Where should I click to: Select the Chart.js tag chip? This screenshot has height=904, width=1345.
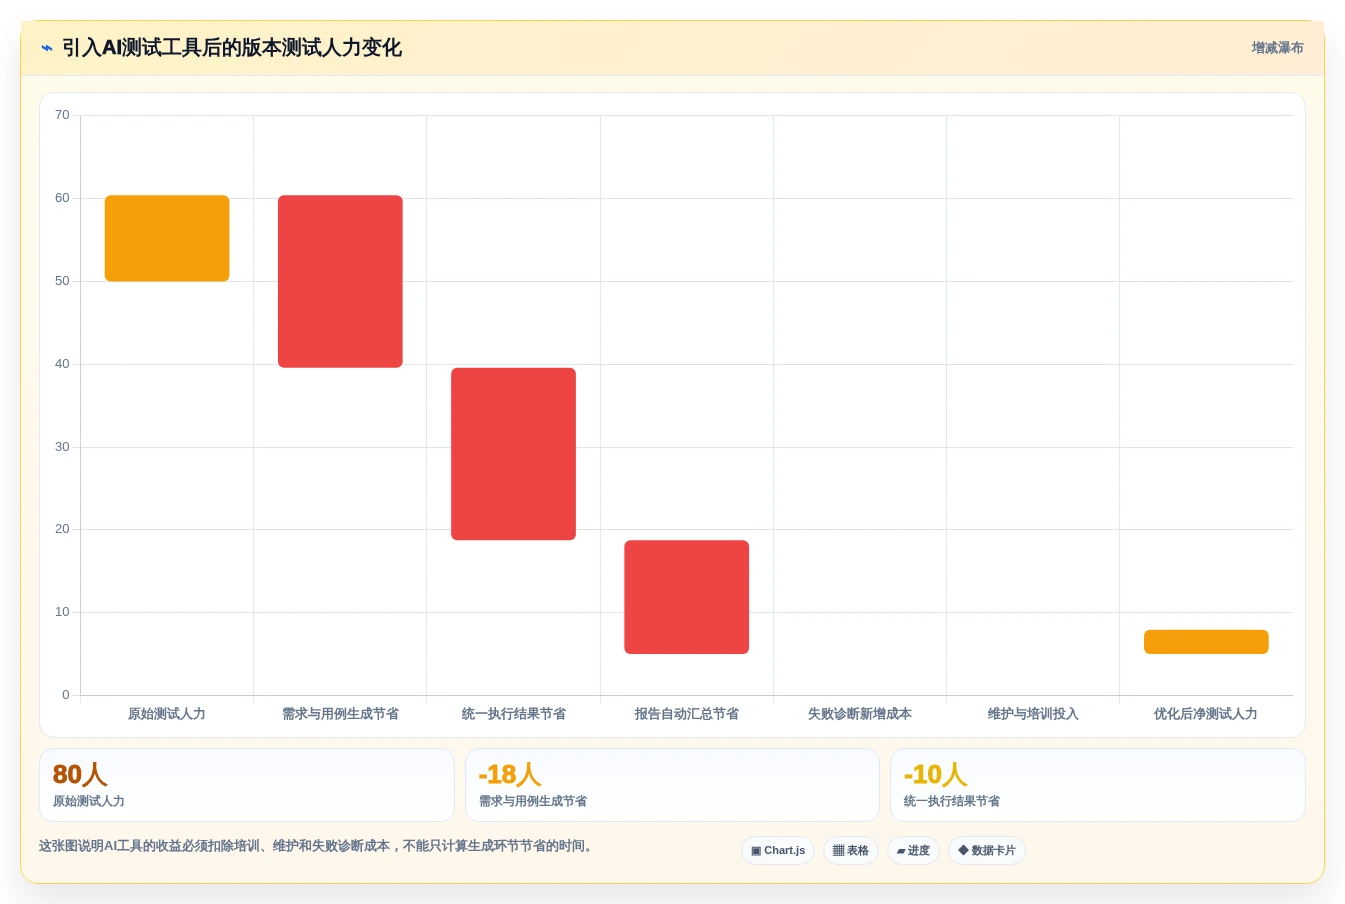point(778,850)
